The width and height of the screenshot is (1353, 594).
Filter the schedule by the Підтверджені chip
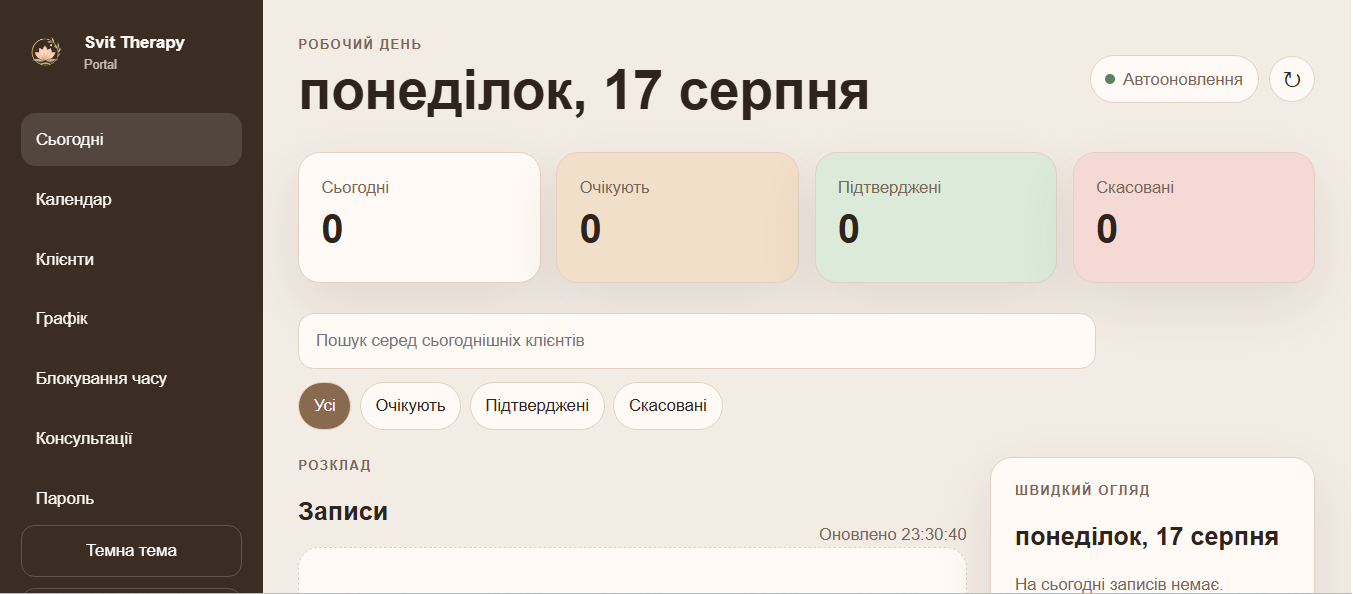[537, 406]
